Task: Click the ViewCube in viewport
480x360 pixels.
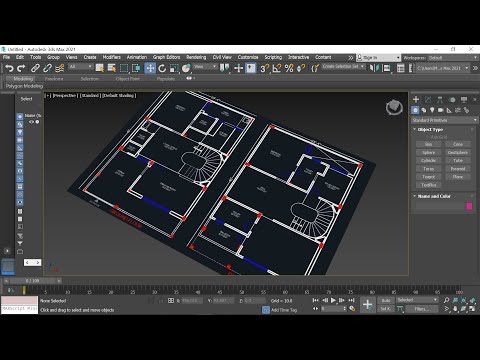Action: pyautogui.click(x=394, y=108)
